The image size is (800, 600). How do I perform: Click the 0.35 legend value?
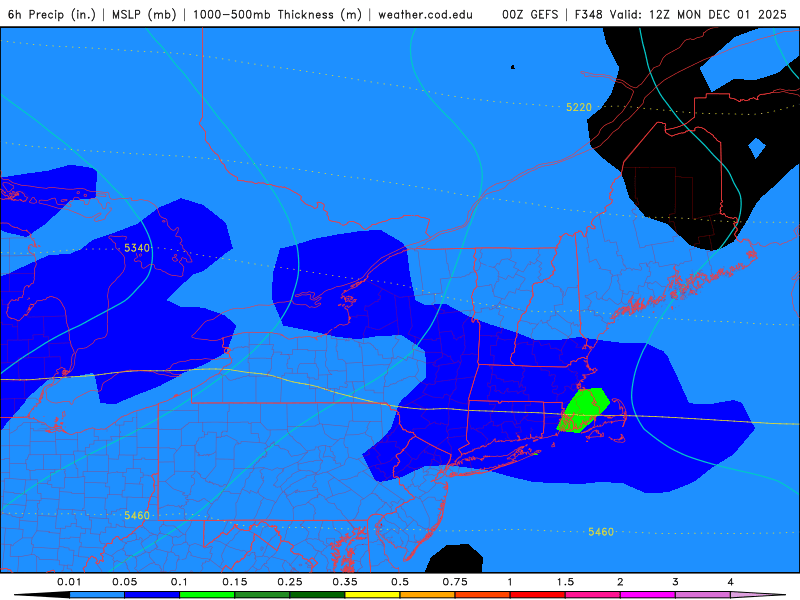pos(345,582)
